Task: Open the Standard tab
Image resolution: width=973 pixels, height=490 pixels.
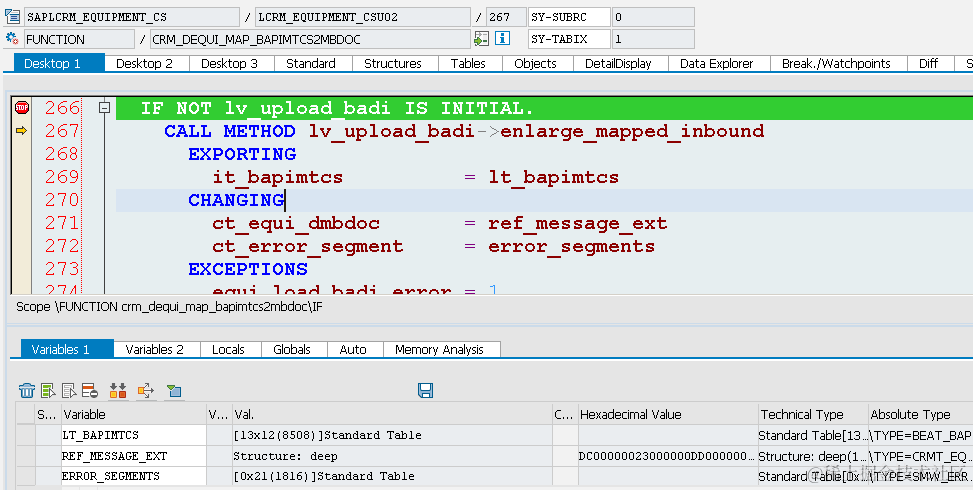Action: [x=311, y=63]
